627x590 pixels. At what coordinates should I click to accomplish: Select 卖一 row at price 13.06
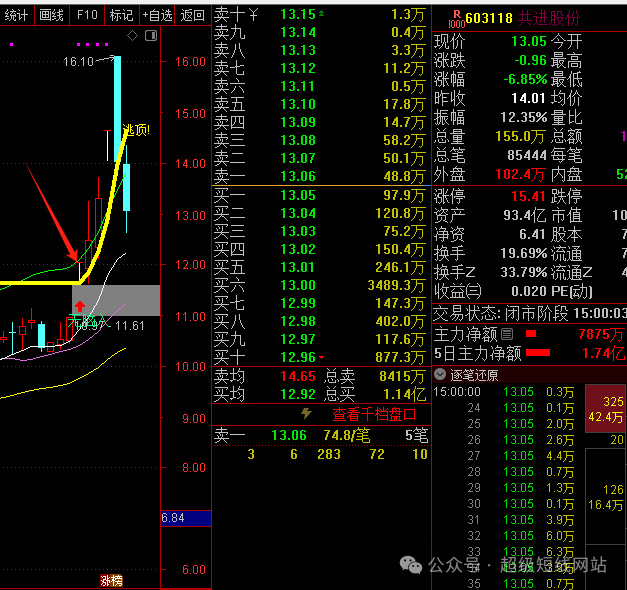pos(321,176)
